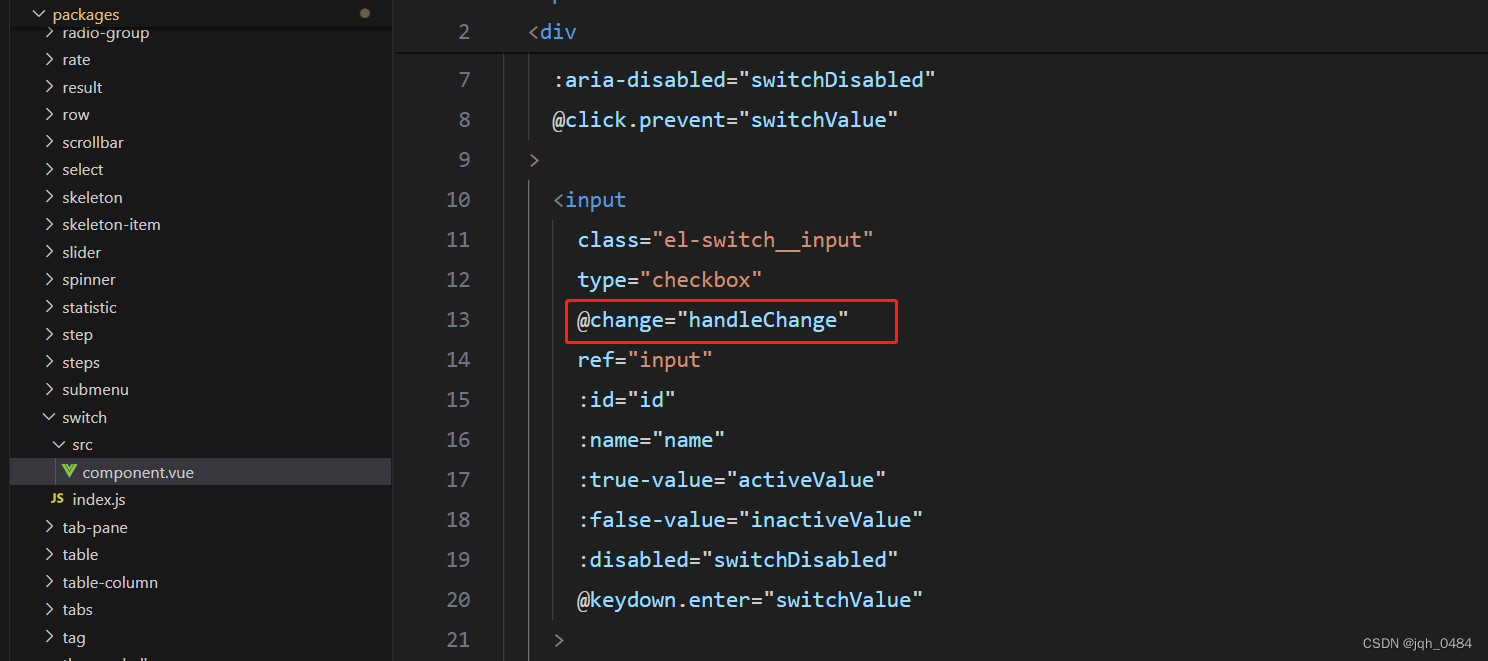The height and width of the screenshot is (661, 1488).
Task: Click the JS icon next to index.js
Action: tap(57, 499)
